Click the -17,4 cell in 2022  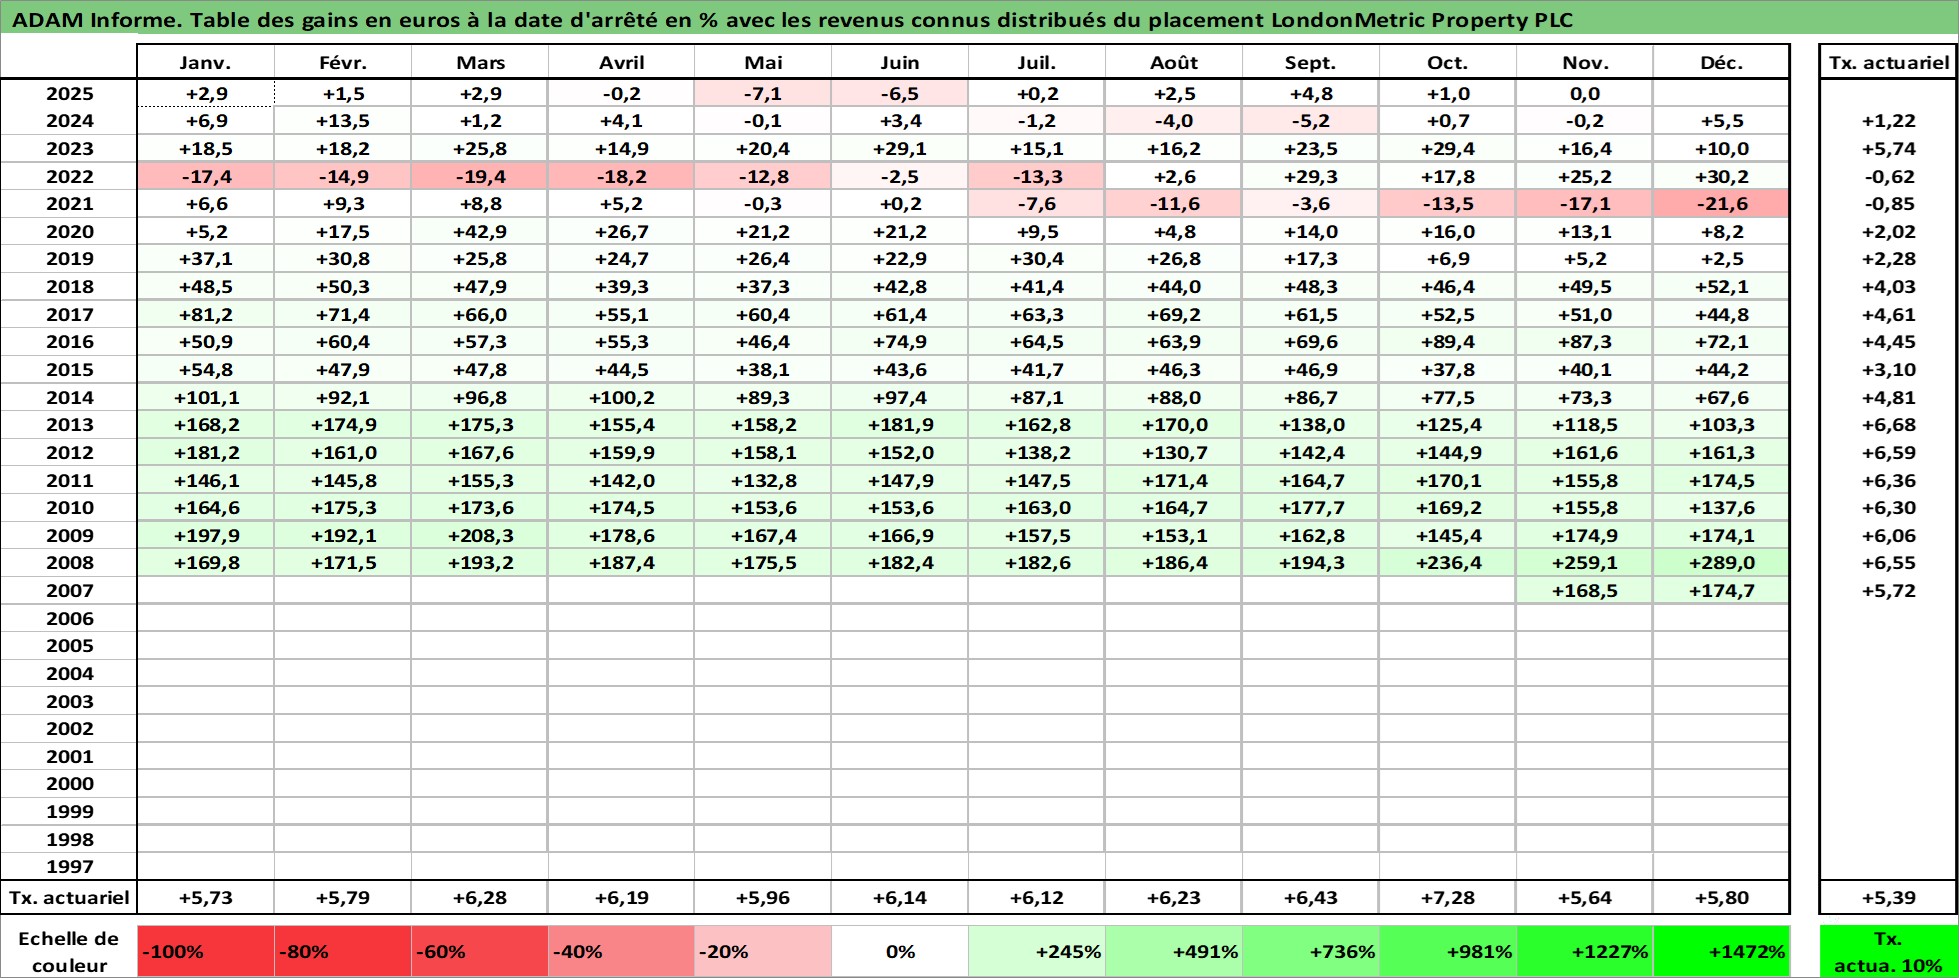click(x=205, y=176)
